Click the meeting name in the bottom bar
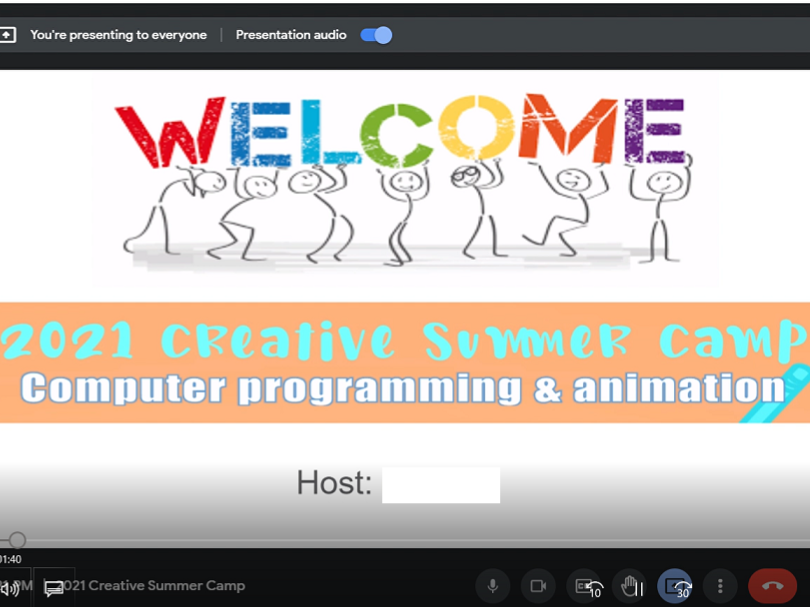Screen dimensions: 810x607 (155, 586)
